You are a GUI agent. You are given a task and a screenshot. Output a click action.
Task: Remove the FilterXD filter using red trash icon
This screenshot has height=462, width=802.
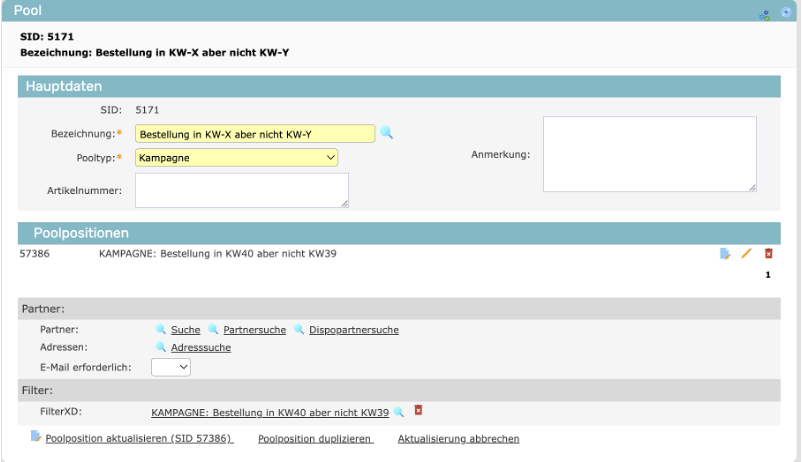tap(418, 411)
